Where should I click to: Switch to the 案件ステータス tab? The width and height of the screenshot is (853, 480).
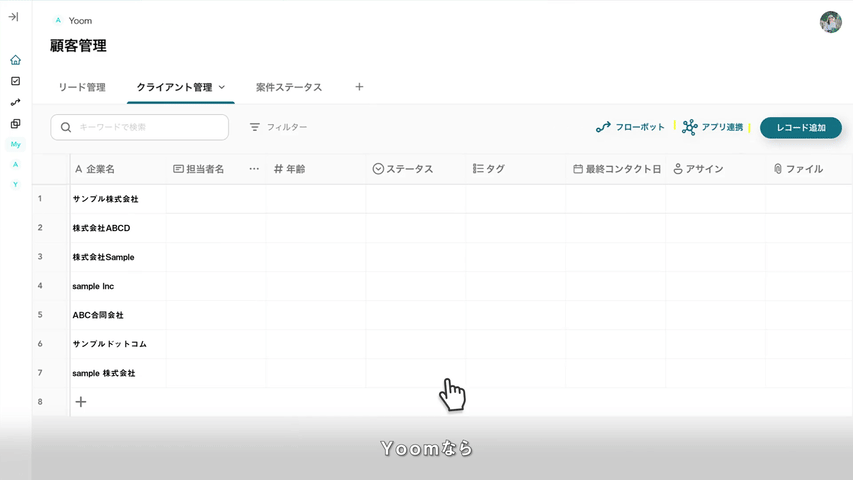[x=289, y=88]
